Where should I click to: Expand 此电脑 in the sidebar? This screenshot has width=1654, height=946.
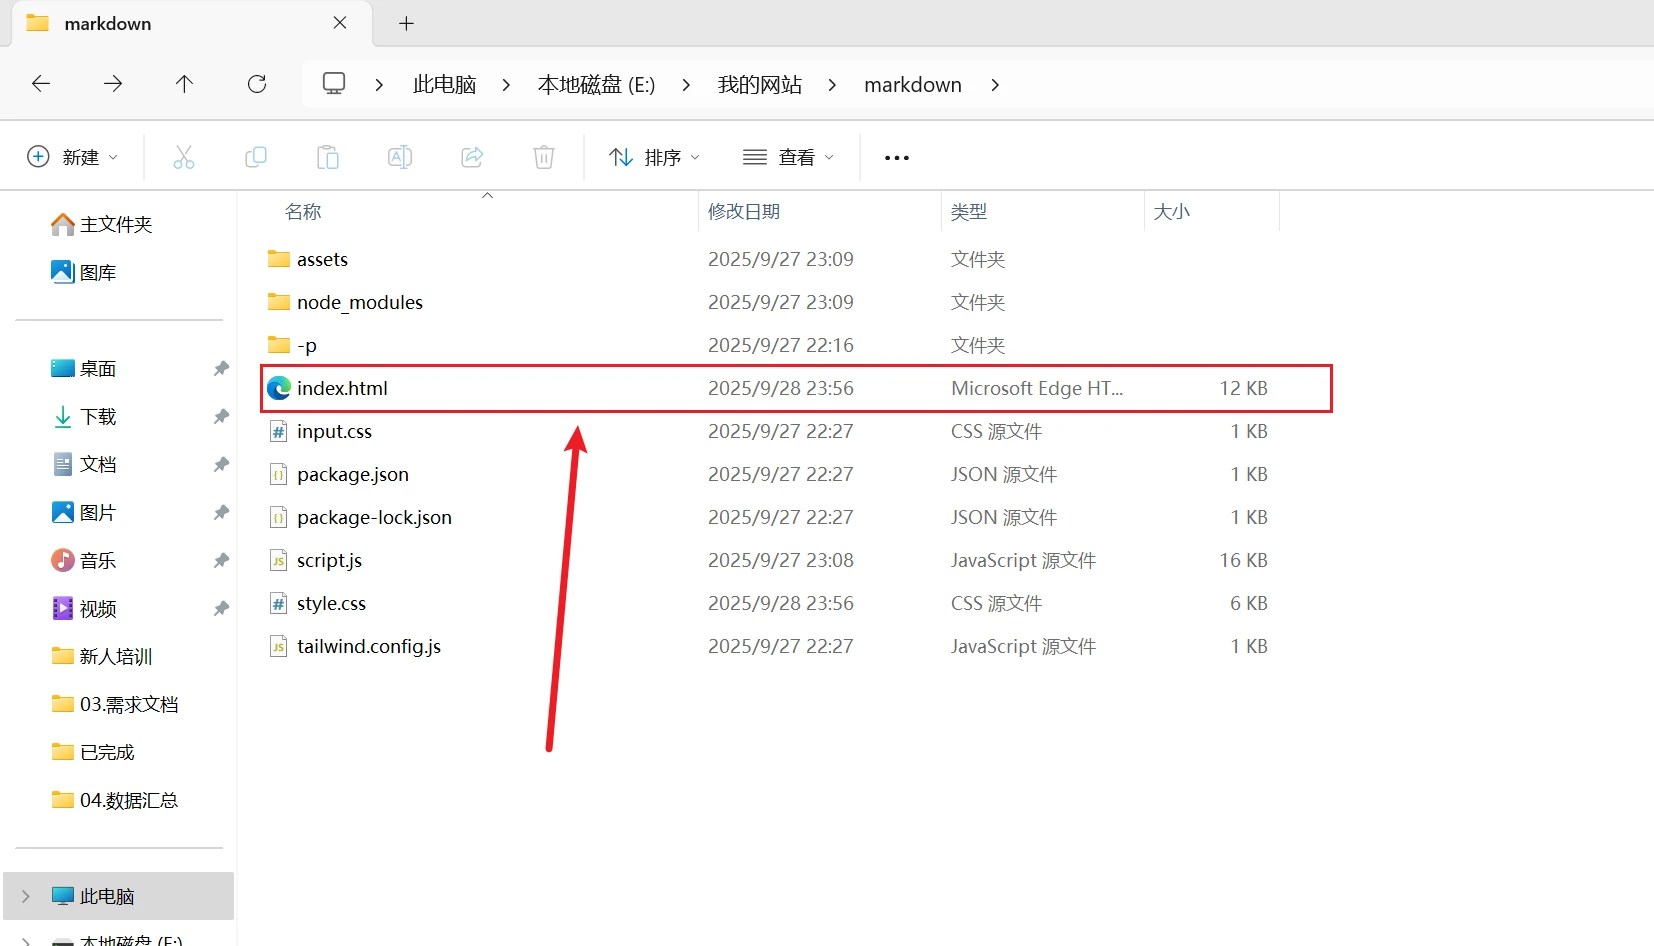(x=26, y=896)
